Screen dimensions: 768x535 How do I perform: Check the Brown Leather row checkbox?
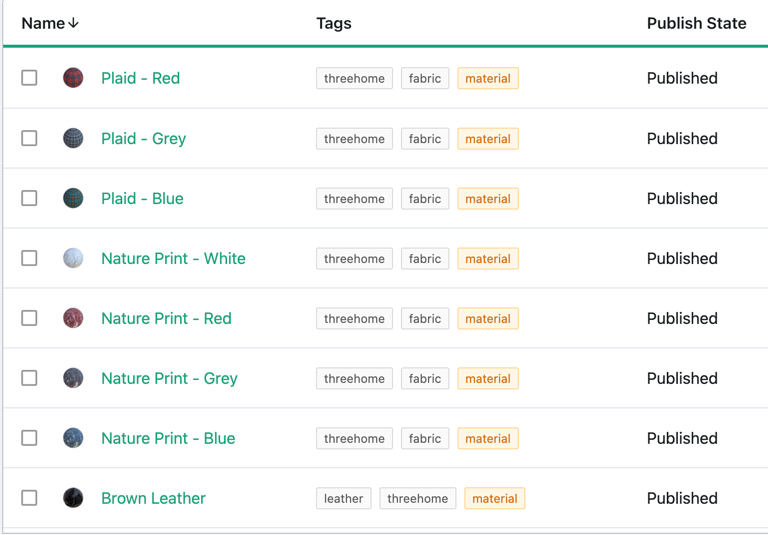(29, 498)
